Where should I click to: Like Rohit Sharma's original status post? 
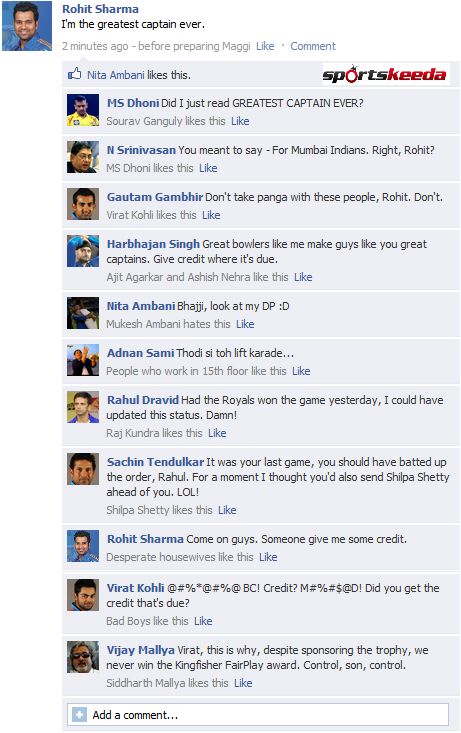pos(265,46)
